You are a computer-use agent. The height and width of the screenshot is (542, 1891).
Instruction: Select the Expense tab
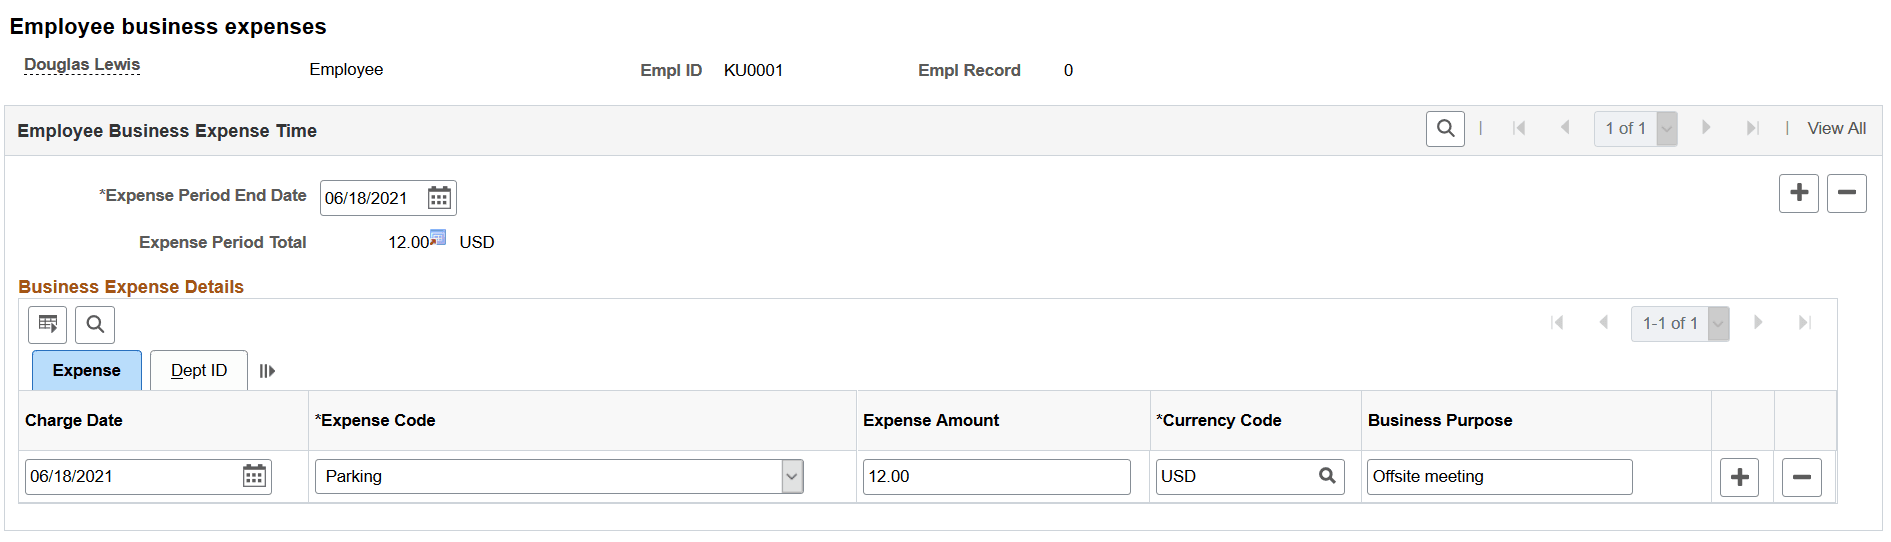[x=87, y=371]
